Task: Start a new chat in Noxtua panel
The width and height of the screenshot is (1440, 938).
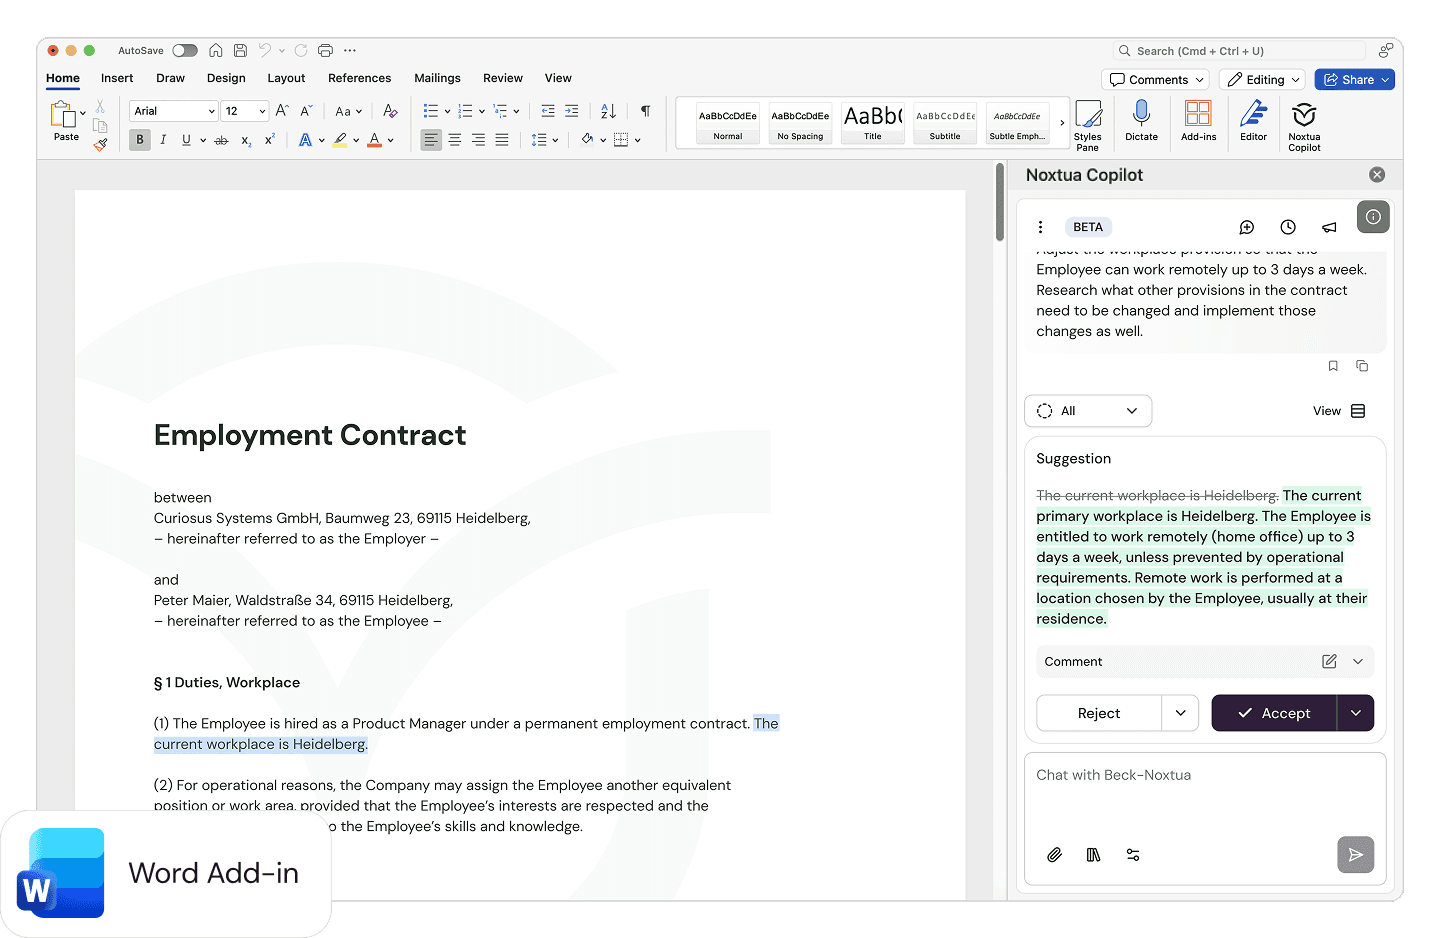Action: (1247, 227)
